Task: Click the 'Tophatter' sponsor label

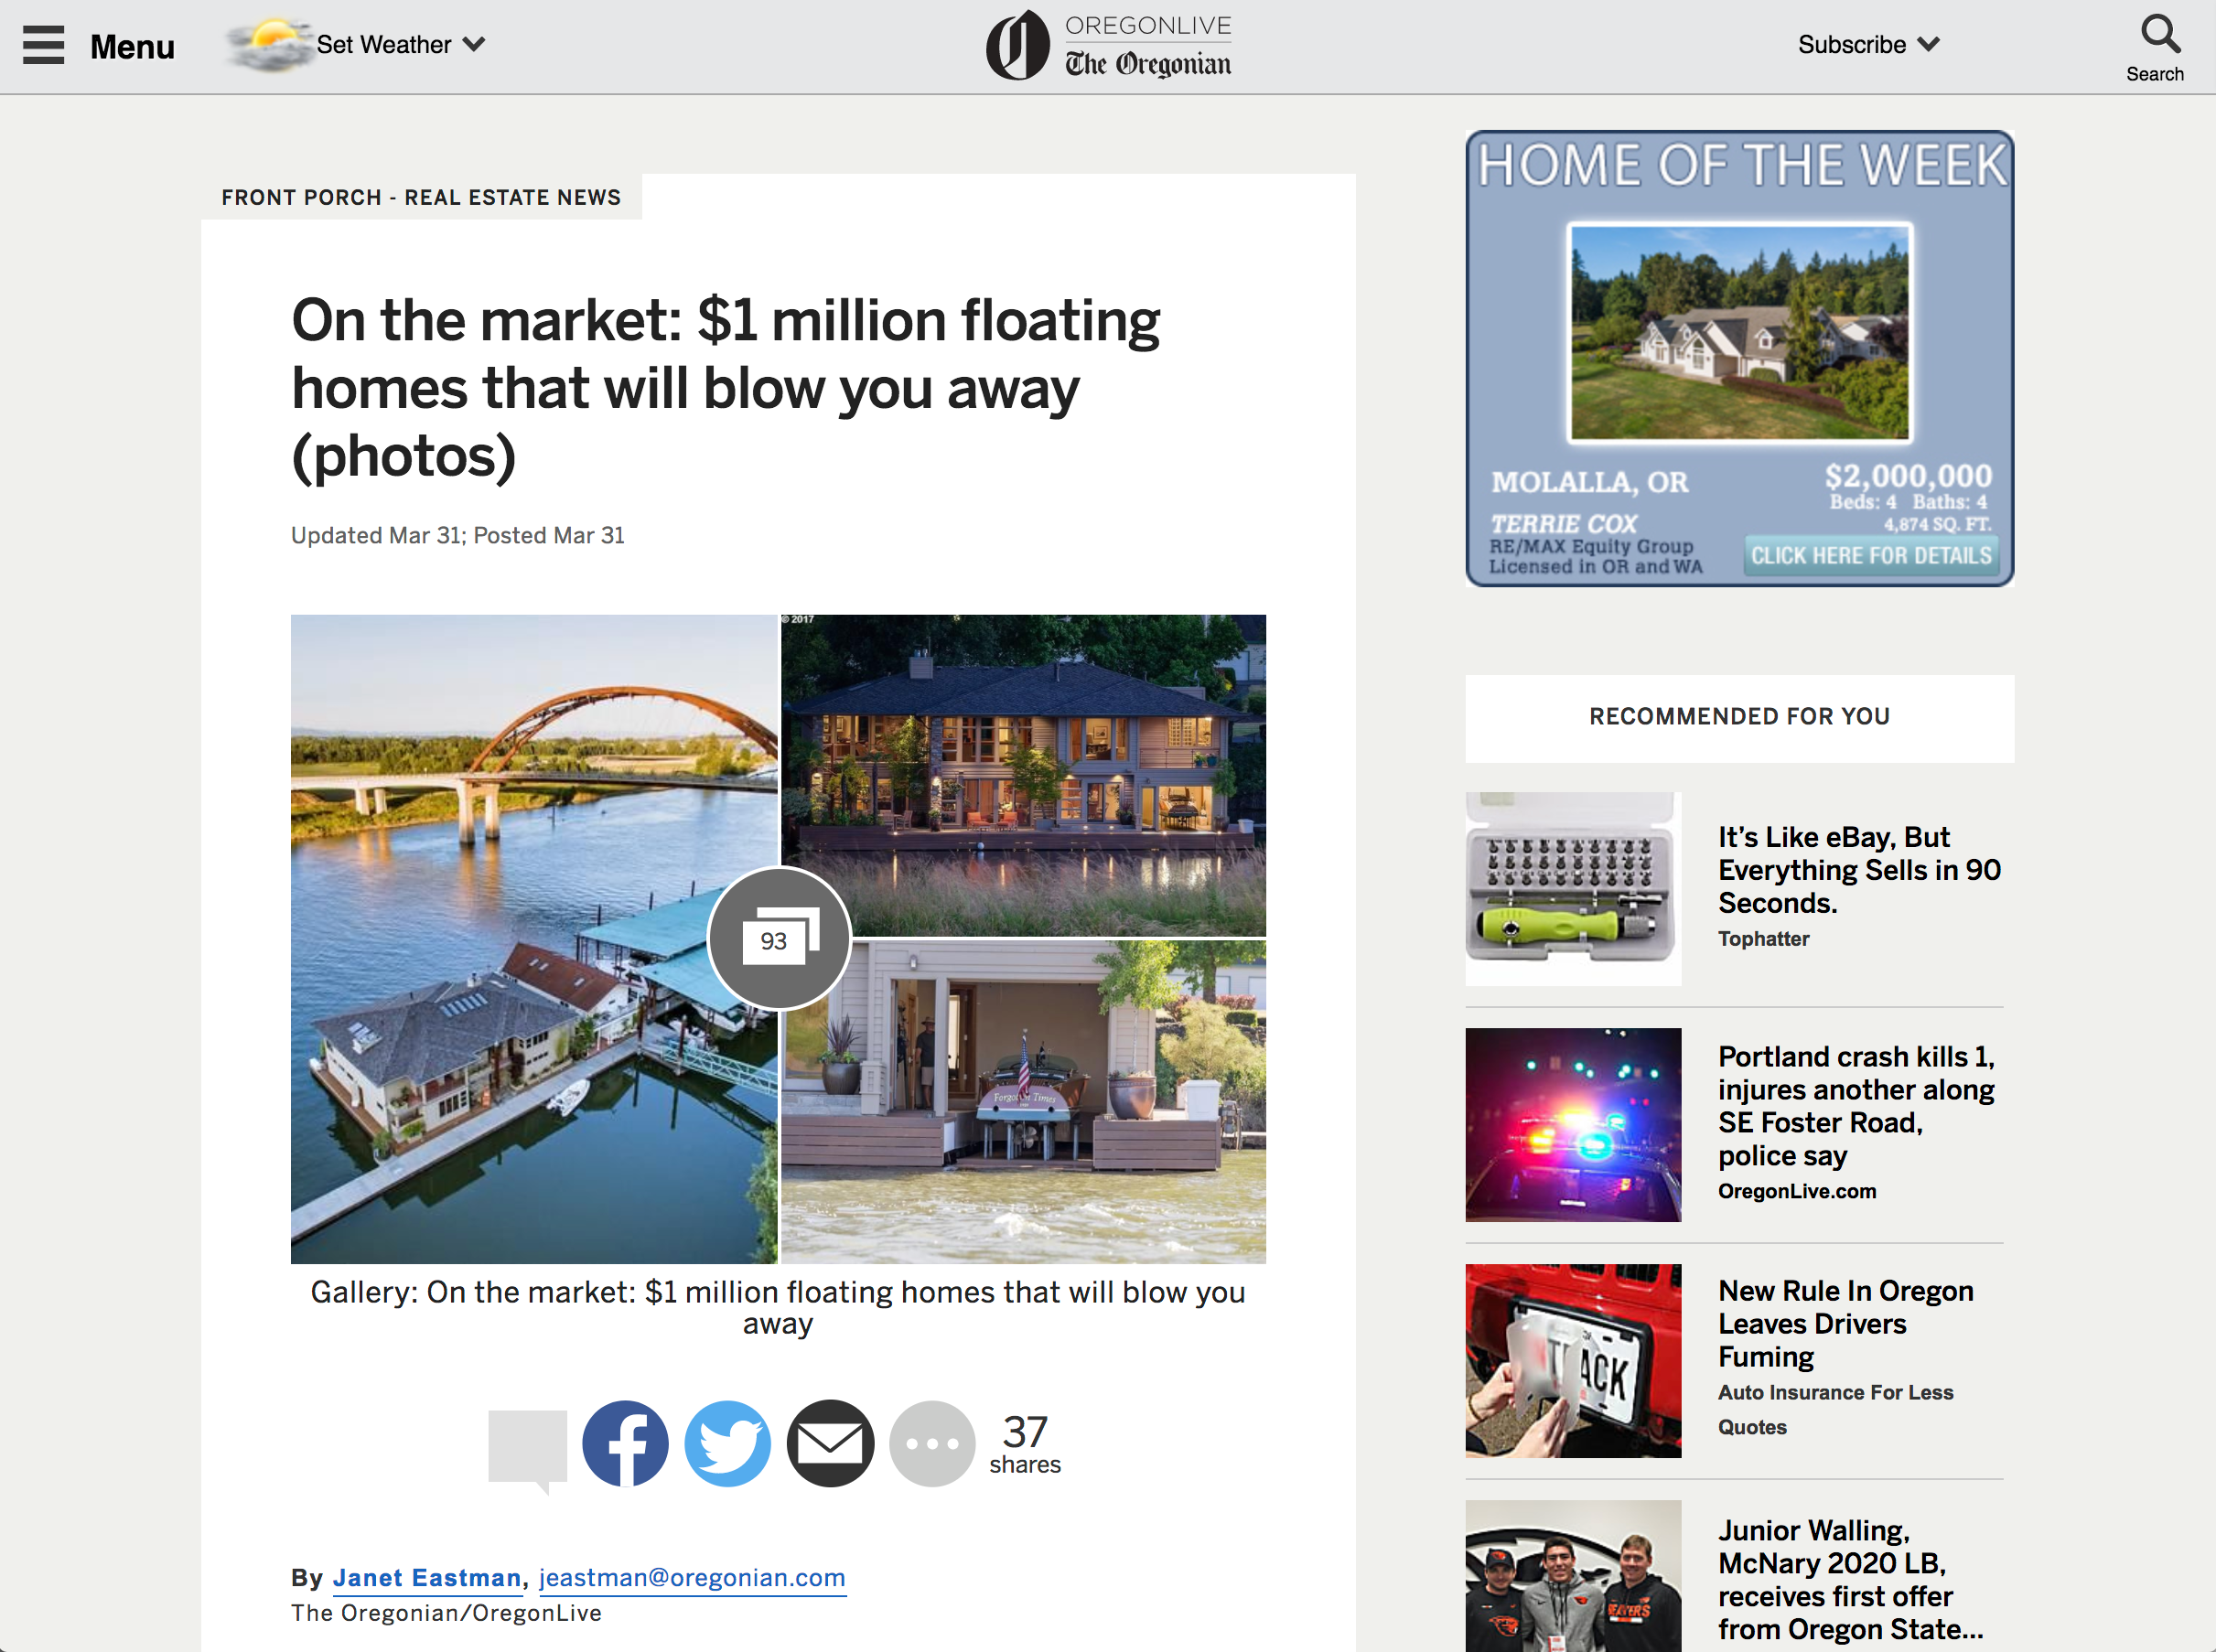Action: (x=1763, y=938)
